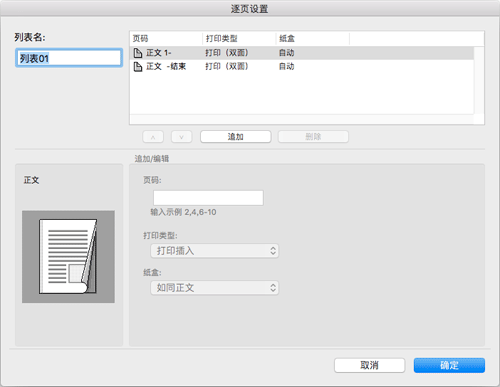Click the page icon beside 正文 1-
The height and width of the screenshot is (387, 500).
[138, 53]
